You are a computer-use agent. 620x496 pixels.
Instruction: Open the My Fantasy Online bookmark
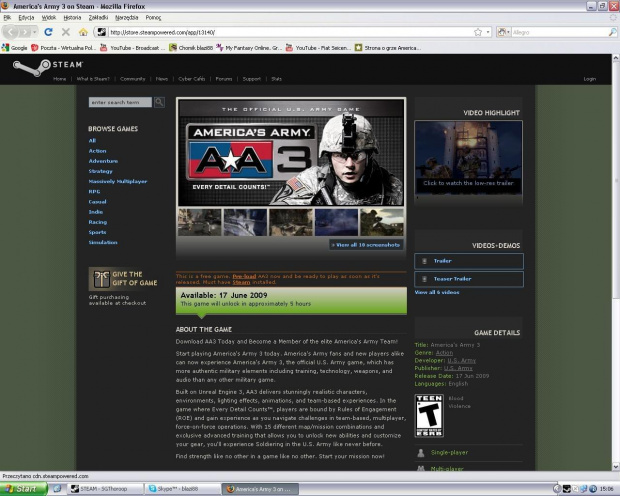tap(249, 48)
